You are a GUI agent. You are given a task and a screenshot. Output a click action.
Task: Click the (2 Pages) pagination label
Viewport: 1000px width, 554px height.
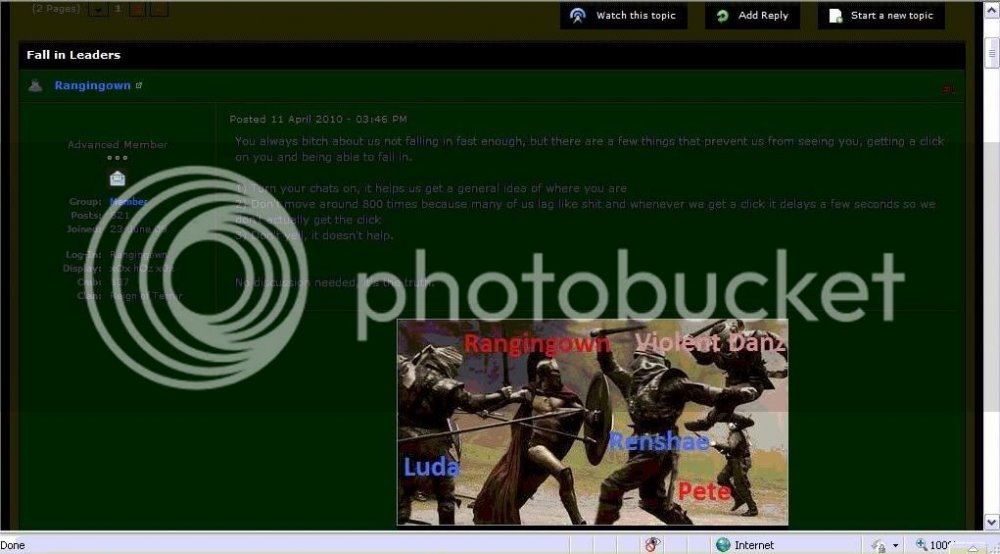point(56,9)
